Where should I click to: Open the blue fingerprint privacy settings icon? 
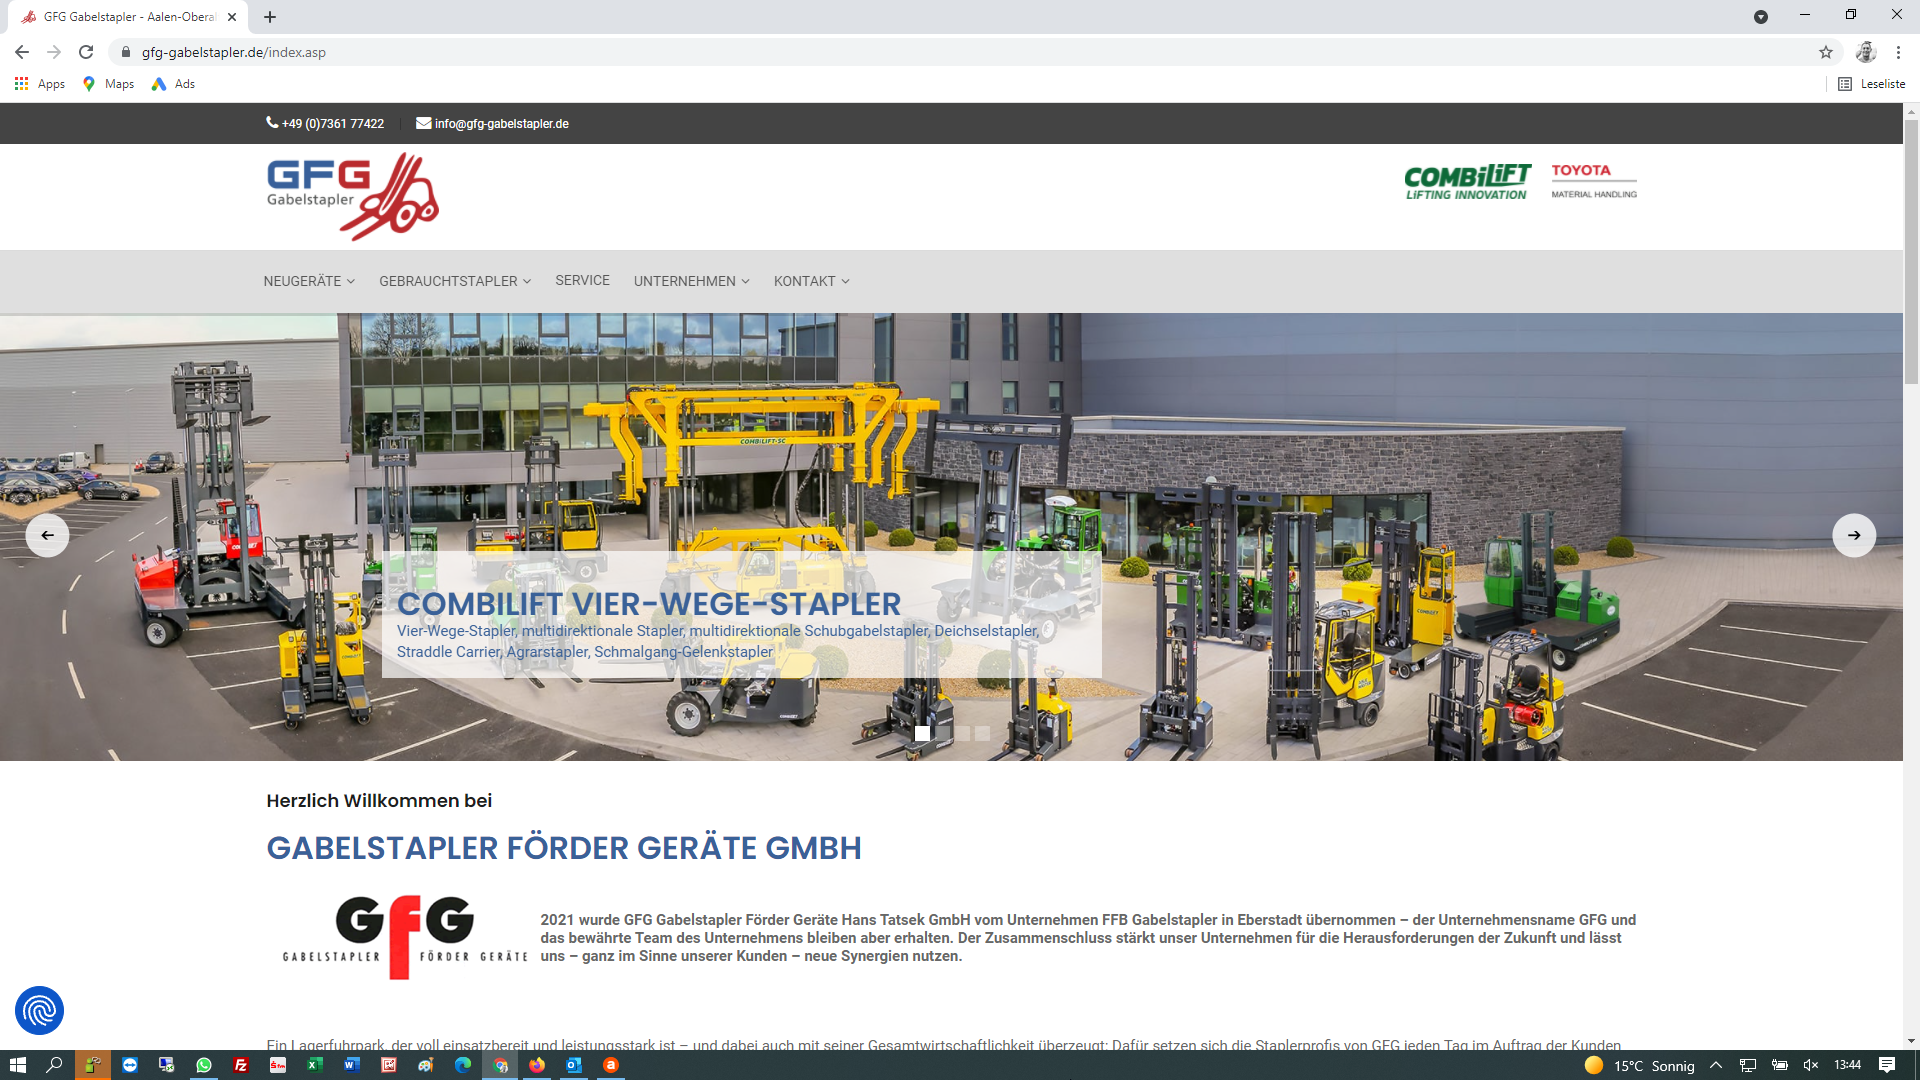(39, 1010)
